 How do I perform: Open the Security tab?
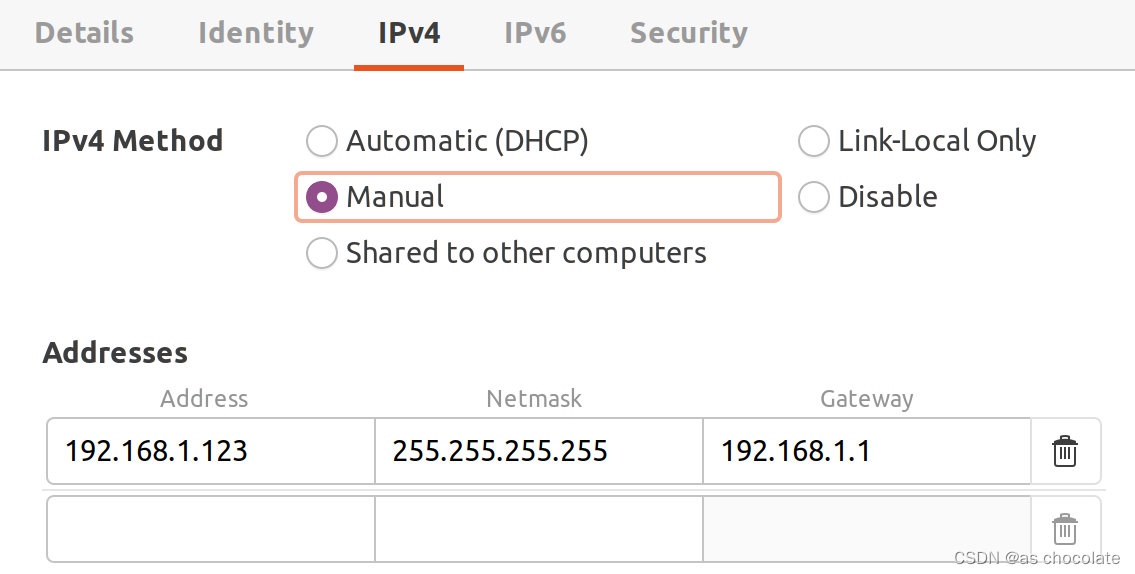[688, 33]
